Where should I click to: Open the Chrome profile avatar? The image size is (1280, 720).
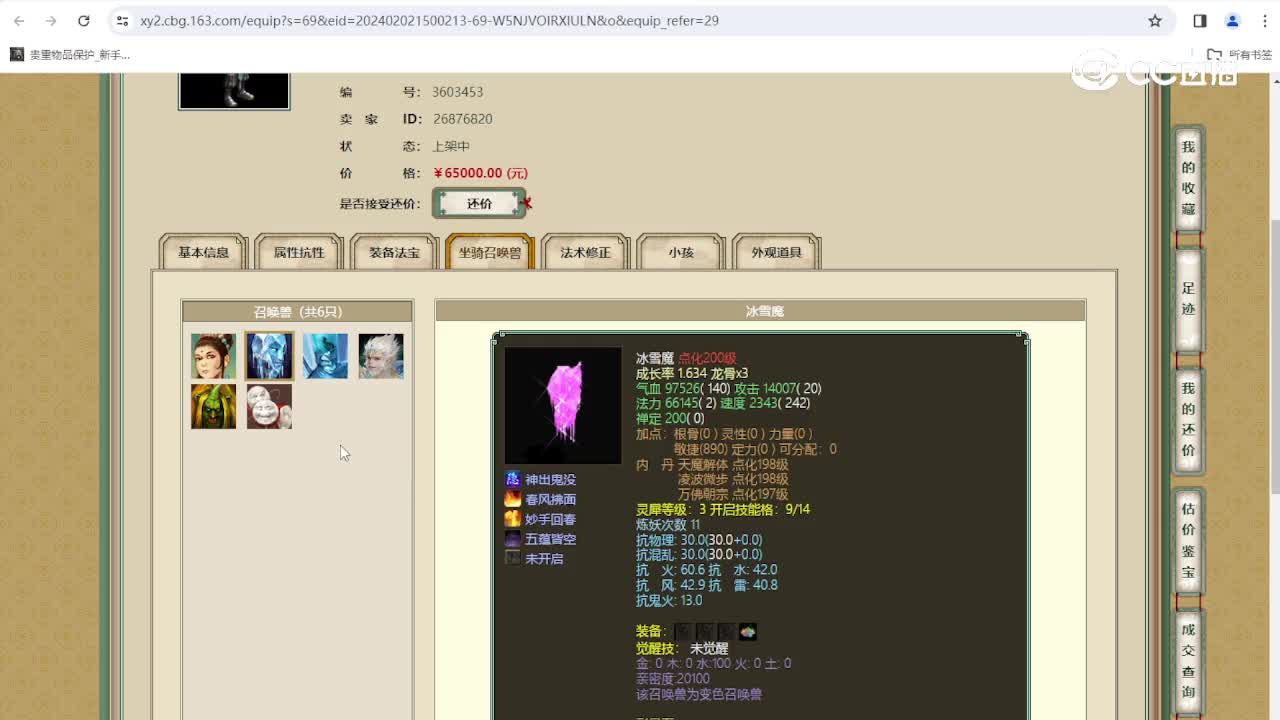click(x=1232, y=20)
